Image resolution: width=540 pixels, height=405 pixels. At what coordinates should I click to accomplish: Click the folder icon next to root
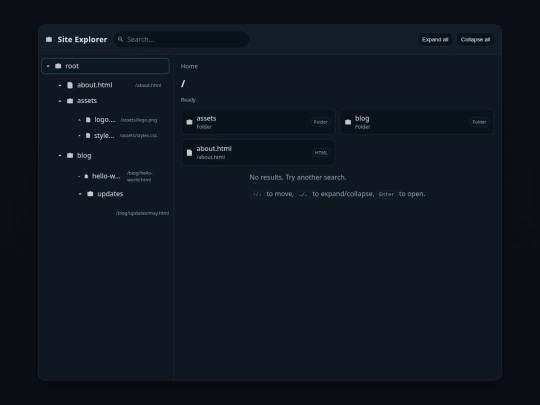pyautogui.click(x=58, y=66)
